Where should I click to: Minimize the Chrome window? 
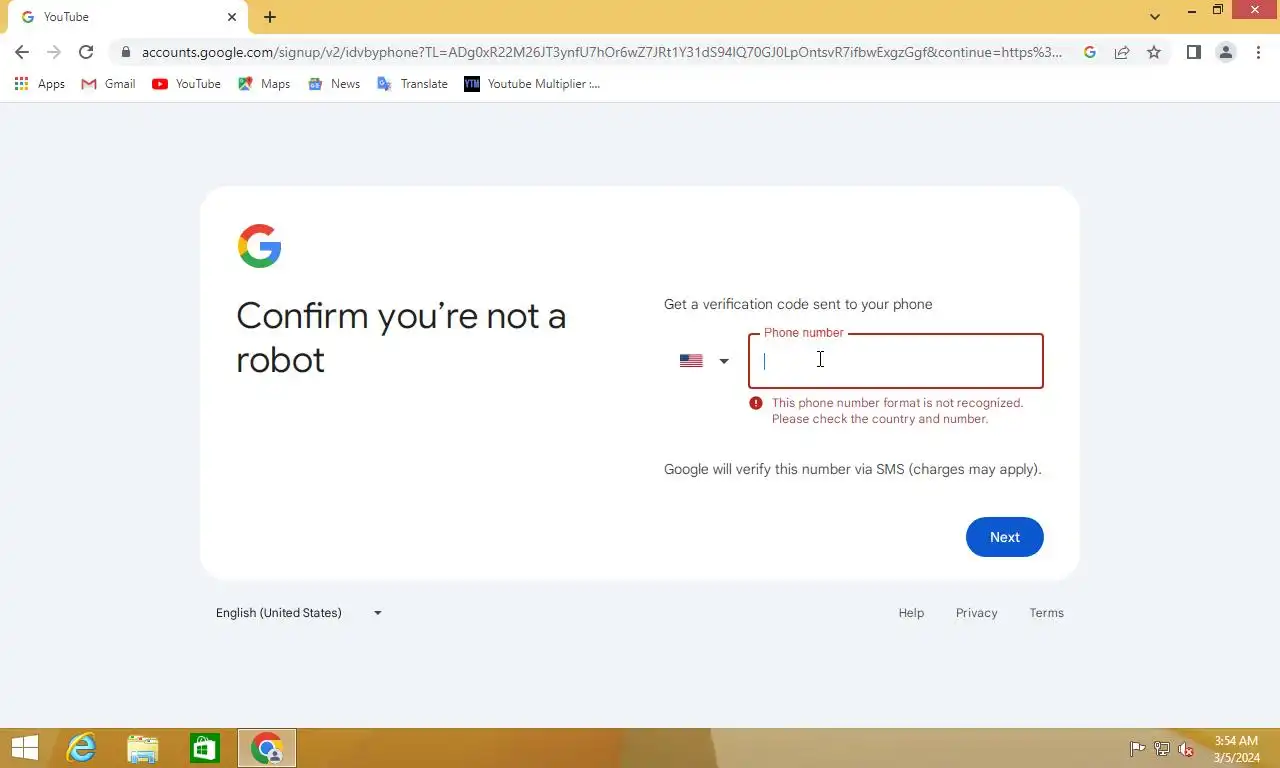(x=1191, y=11)
